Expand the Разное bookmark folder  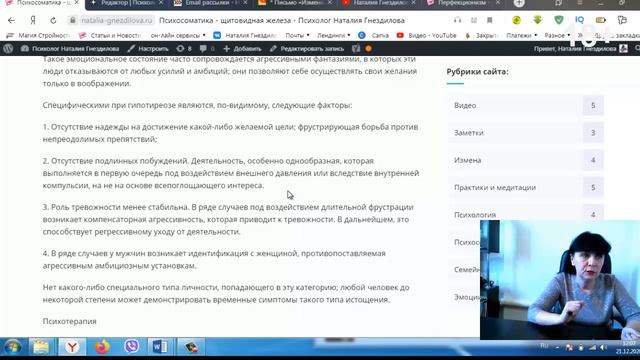coord(557,36)
